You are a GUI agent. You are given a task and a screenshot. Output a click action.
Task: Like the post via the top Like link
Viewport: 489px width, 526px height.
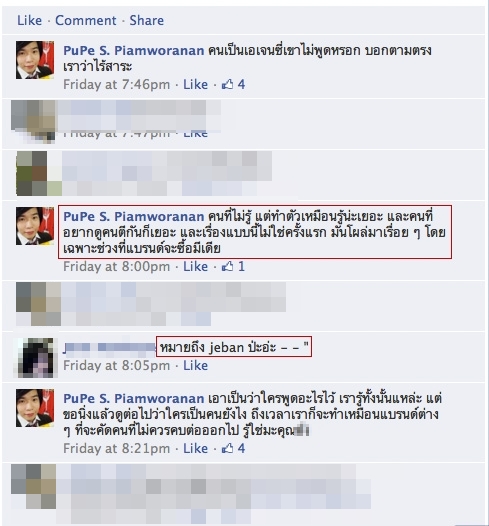pyautogui.click(x=30, y=20)
